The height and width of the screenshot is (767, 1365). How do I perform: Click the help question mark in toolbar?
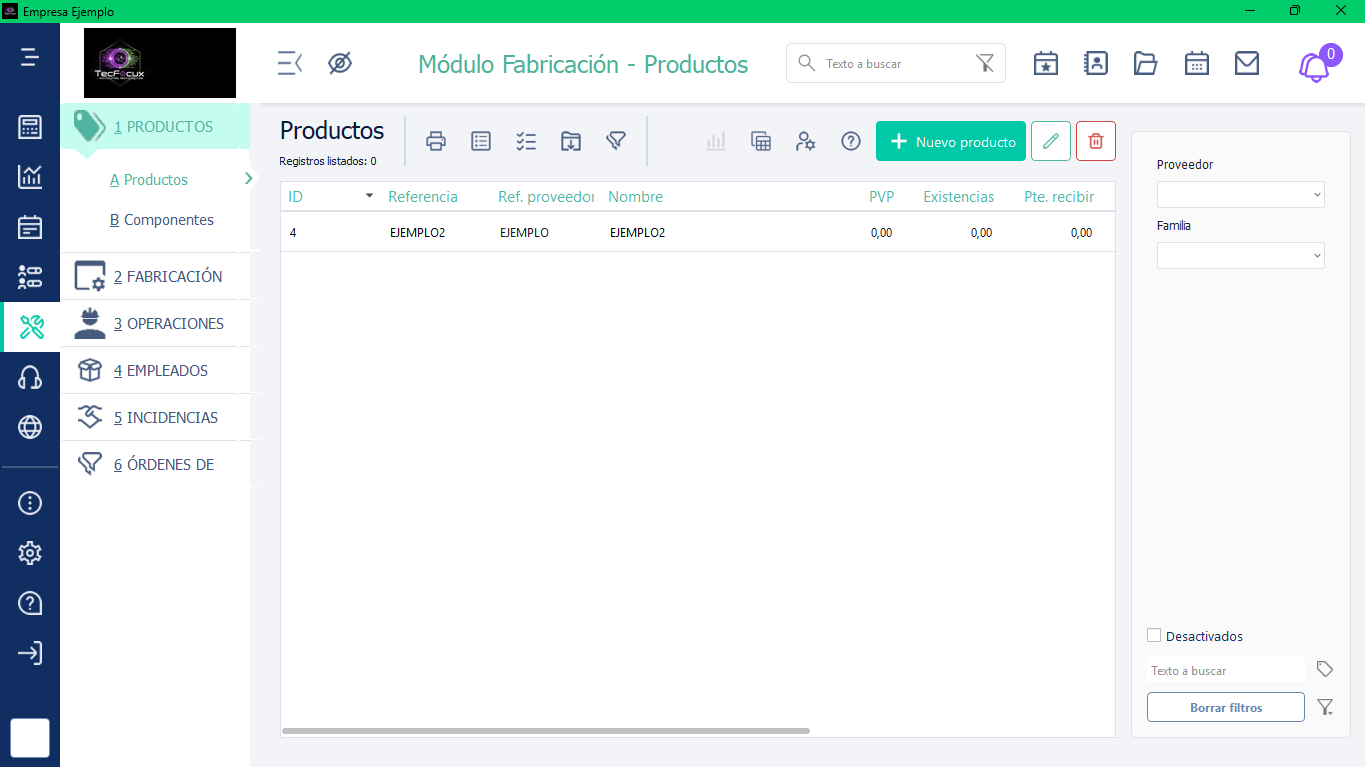[850, 141]
